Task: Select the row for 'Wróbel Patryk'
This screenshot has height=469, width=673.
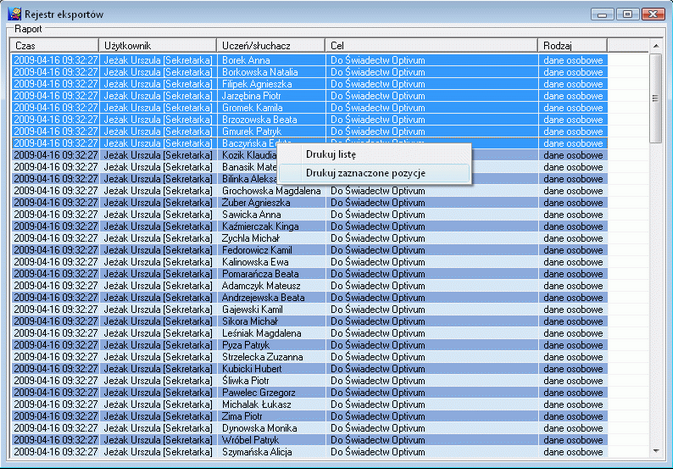Action: [309, 440]
